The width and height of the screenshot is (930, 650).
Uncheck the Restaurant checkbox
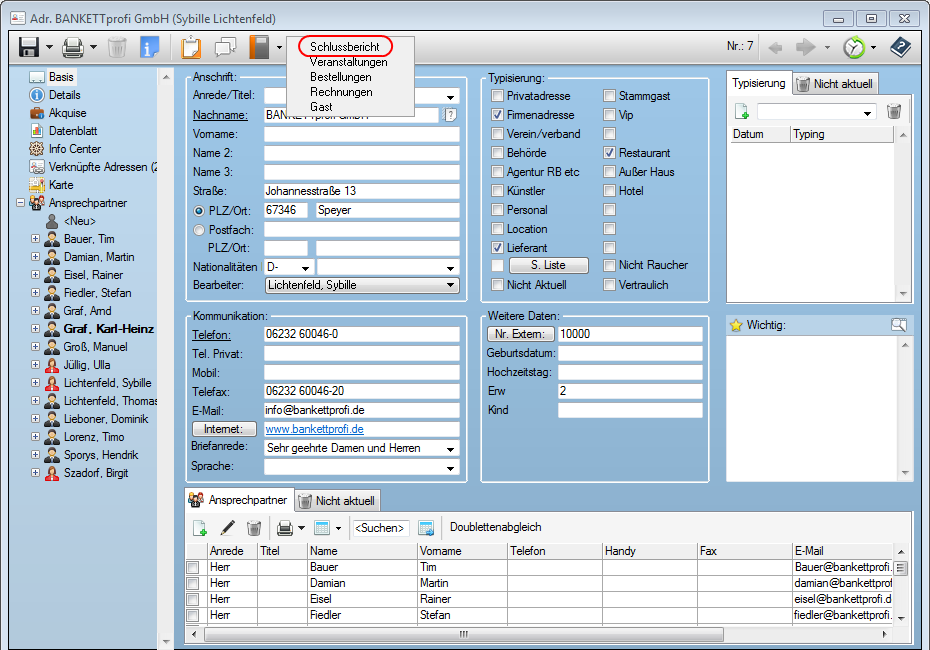click(610, 153)
